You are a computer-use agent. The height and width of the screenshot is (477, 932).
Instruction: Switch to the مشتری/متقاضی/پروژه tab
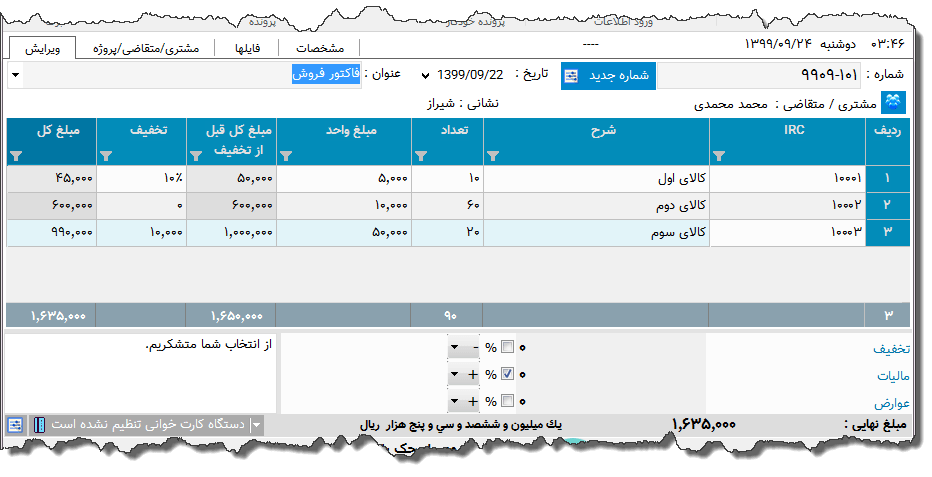pos(146,48)
